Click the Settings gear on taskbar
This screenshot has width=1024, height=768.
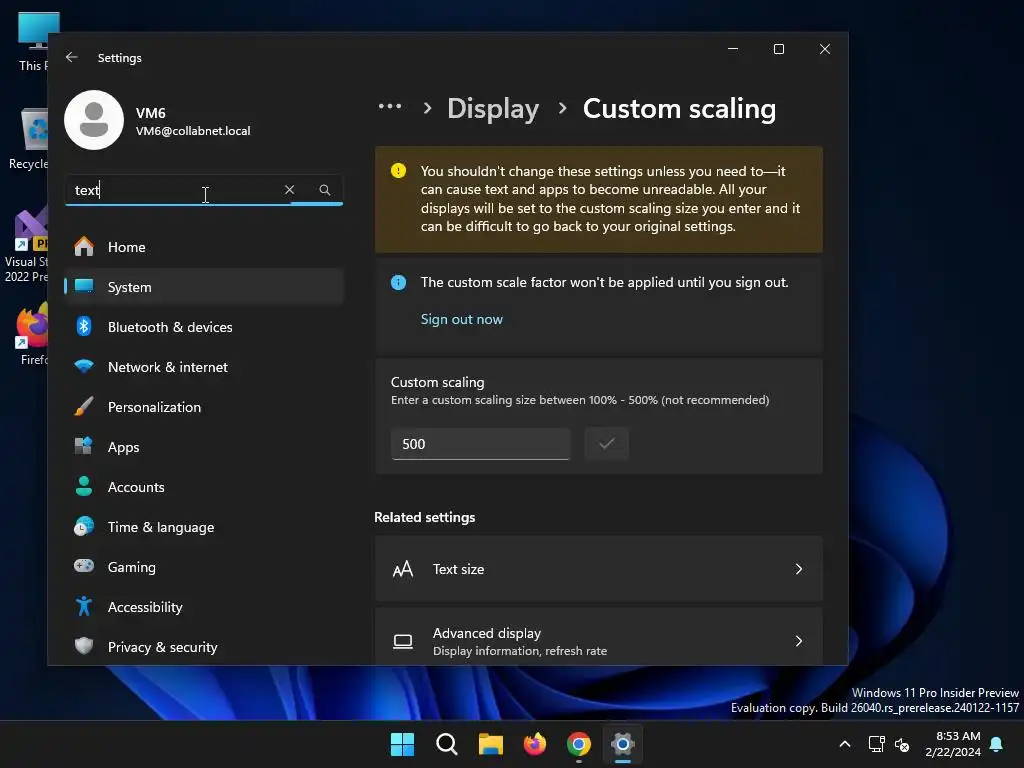[623, 744]
